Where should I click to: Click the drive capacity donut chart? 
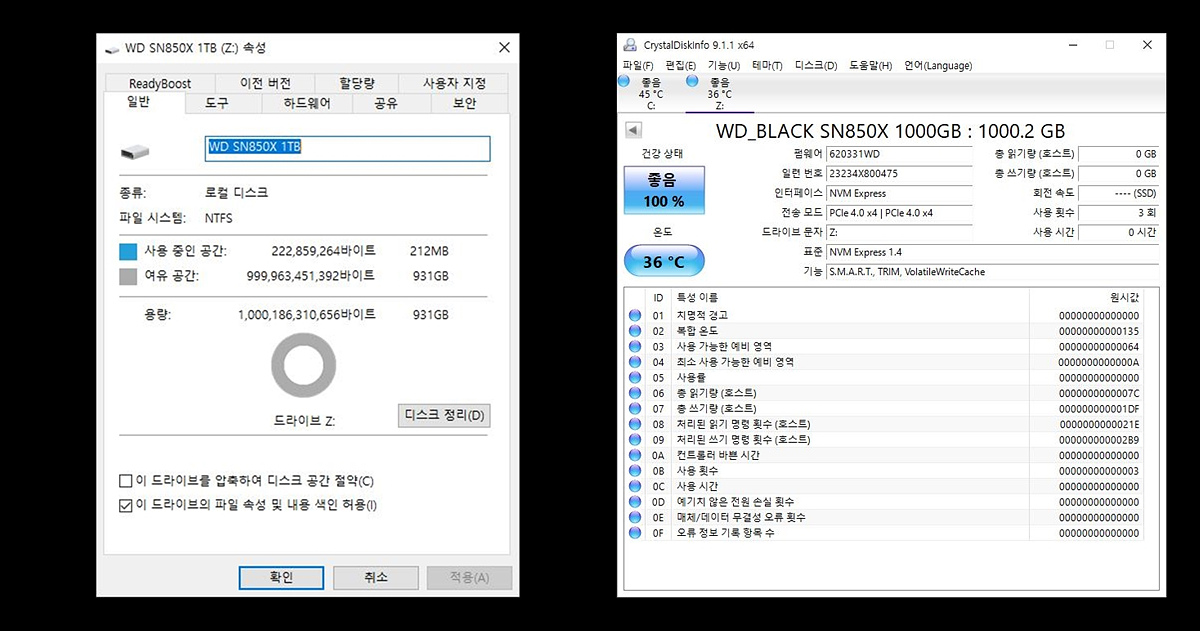[x=304, y=366]
